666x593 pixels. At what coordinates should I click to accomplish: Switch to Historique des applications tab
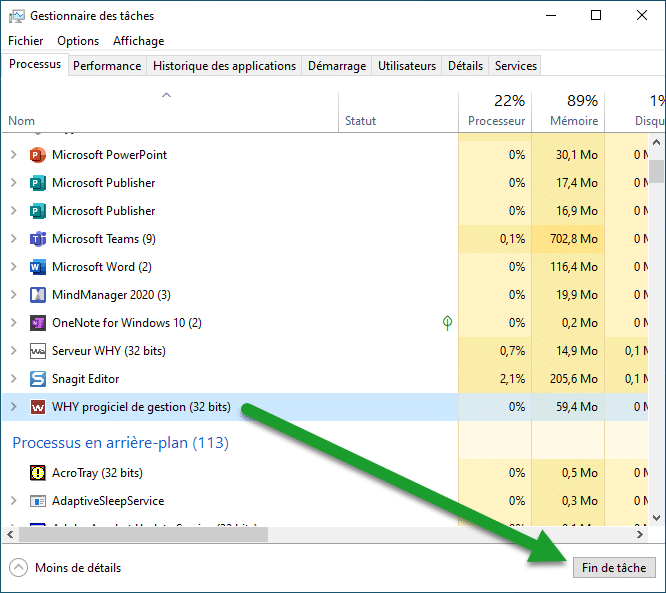coord(224,66)
